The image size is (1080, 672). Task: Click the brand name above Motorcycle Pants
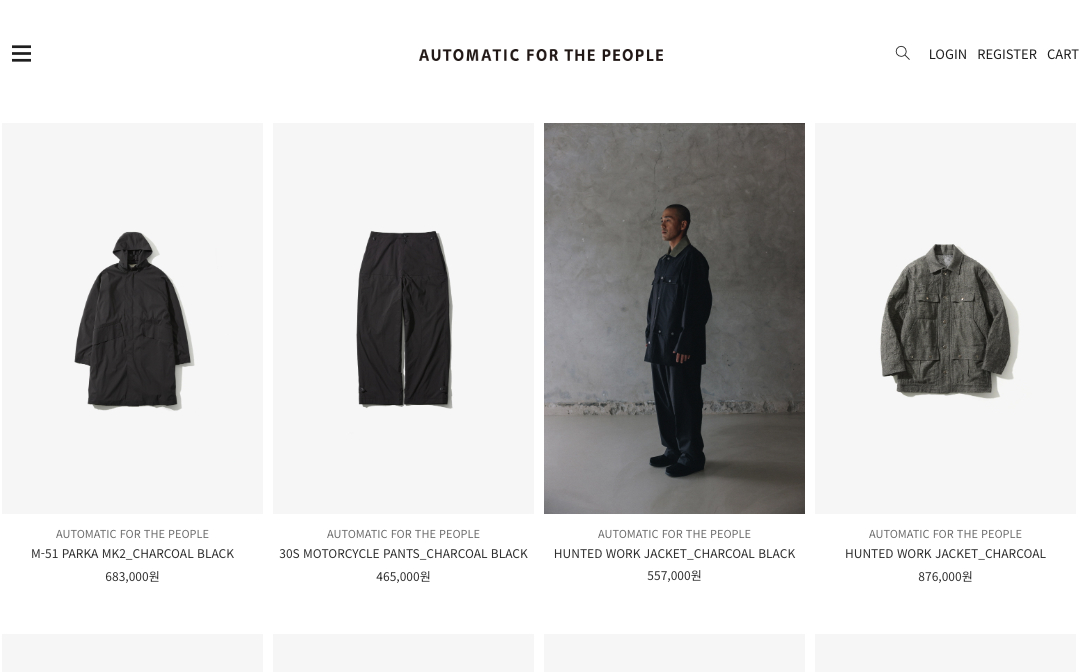[403, 534]
